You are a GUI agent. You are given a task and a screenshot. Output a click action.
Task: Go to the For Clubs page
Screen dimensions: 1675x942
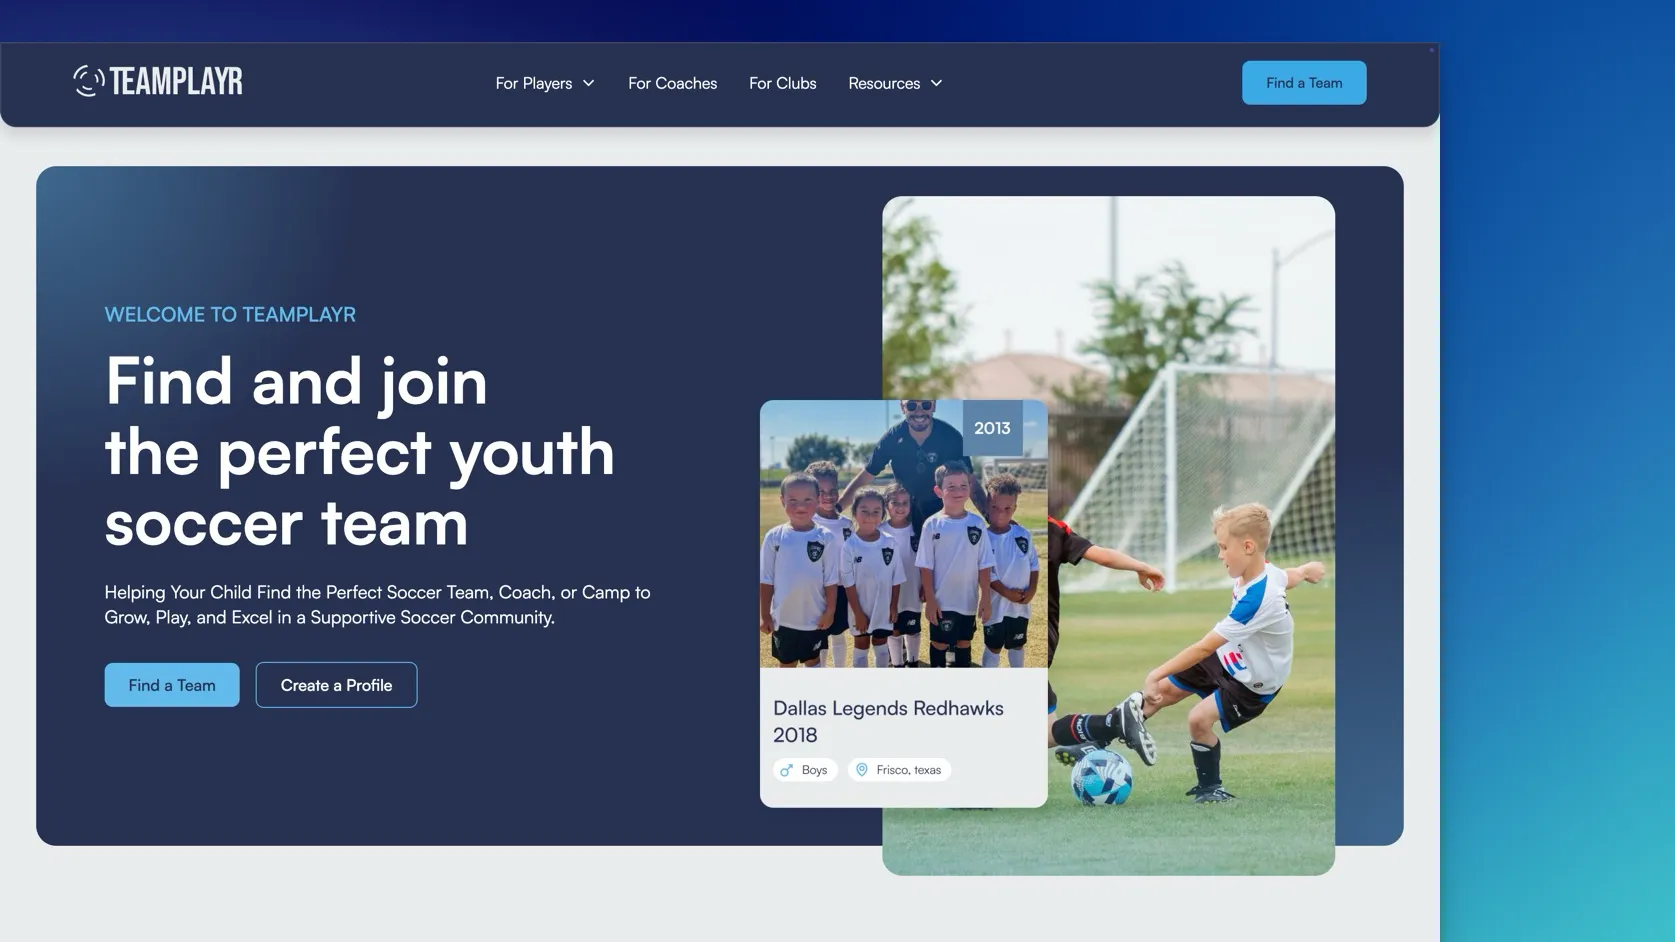pos(783,83)
